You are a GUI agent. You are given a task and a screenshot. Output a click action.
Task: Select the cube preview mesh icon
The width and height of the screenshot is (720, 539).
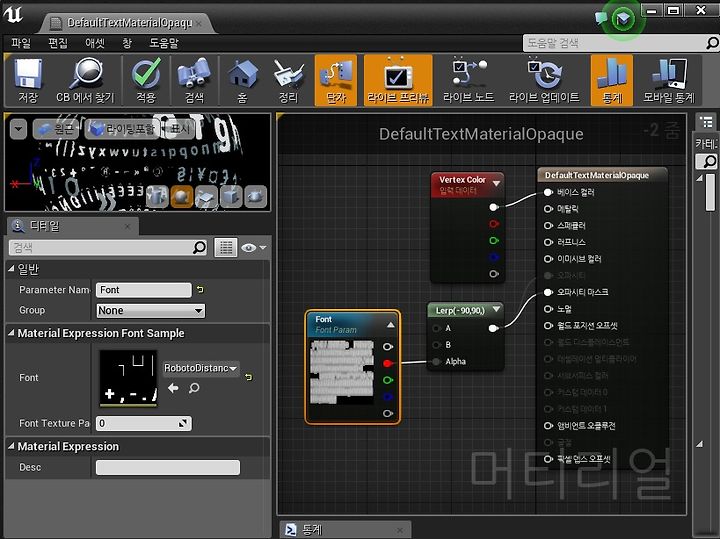(x=231, y=197)
